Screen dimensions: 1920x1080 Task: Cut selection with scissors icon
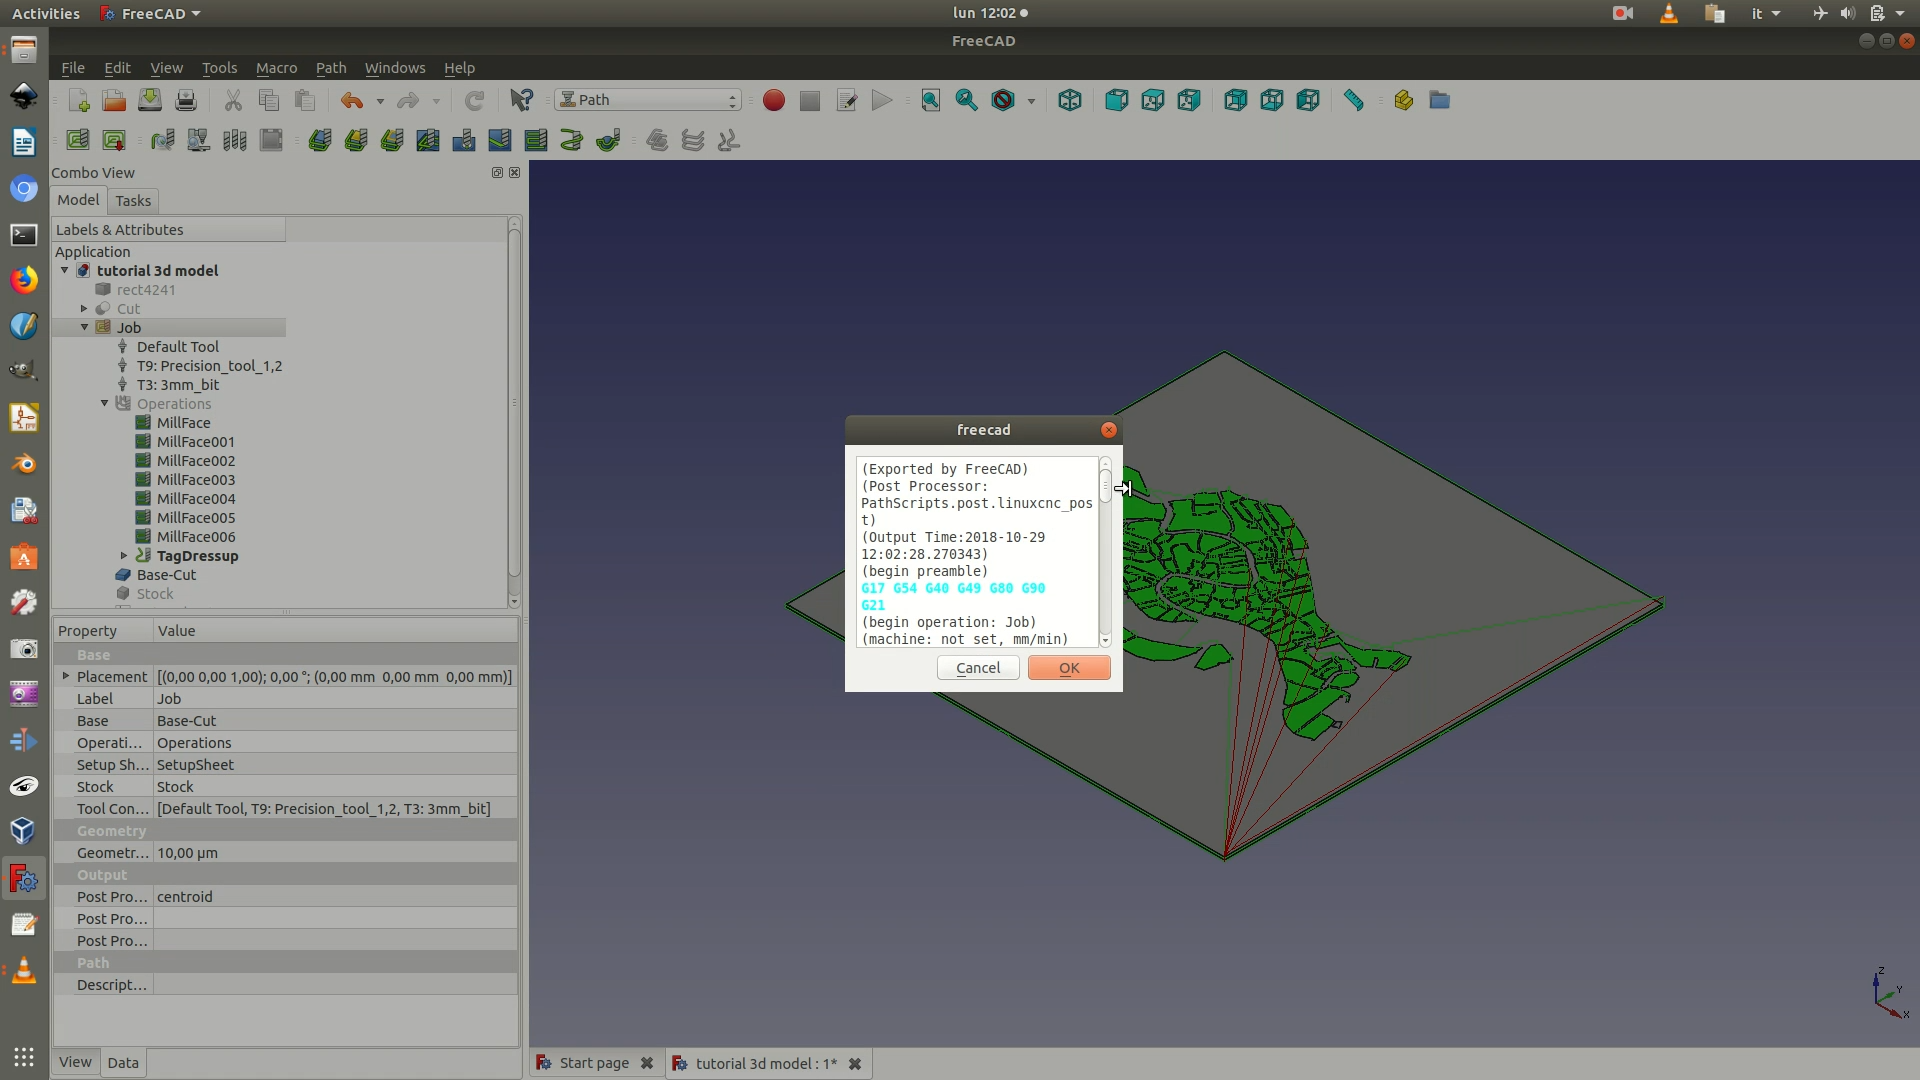click(233, 100)
